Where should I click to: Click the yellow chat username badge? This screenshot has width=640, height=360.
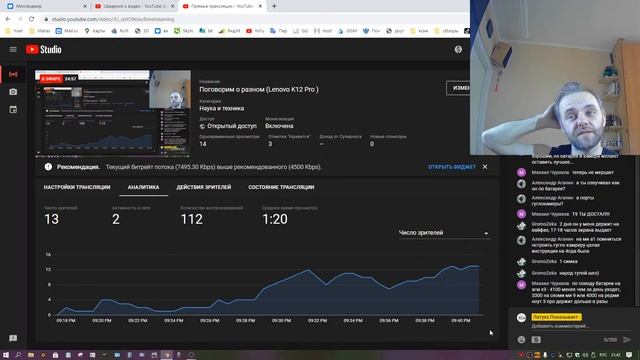(x=557, y=317)
